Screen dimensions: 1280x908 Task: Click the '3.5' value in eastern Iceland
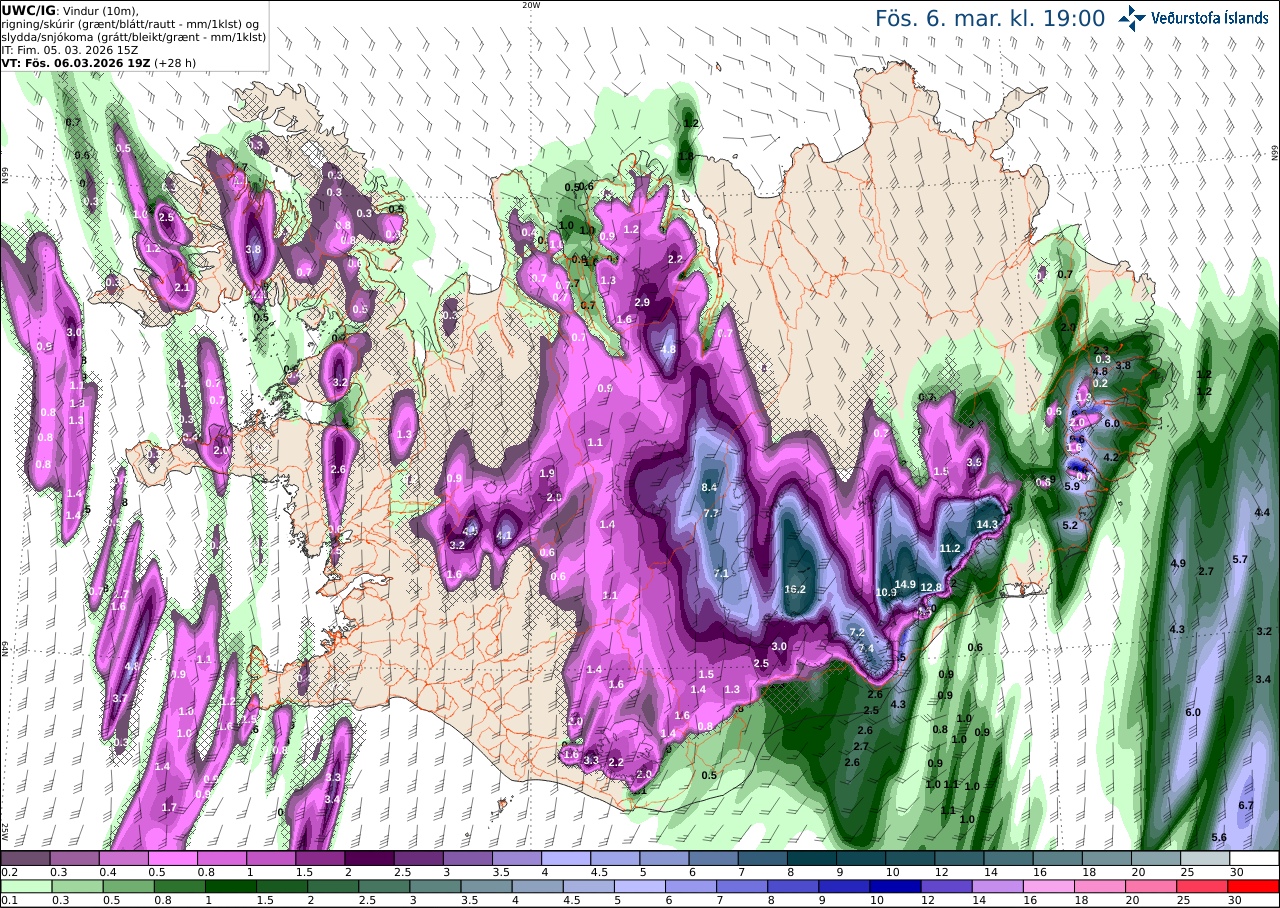pos(975,462)
